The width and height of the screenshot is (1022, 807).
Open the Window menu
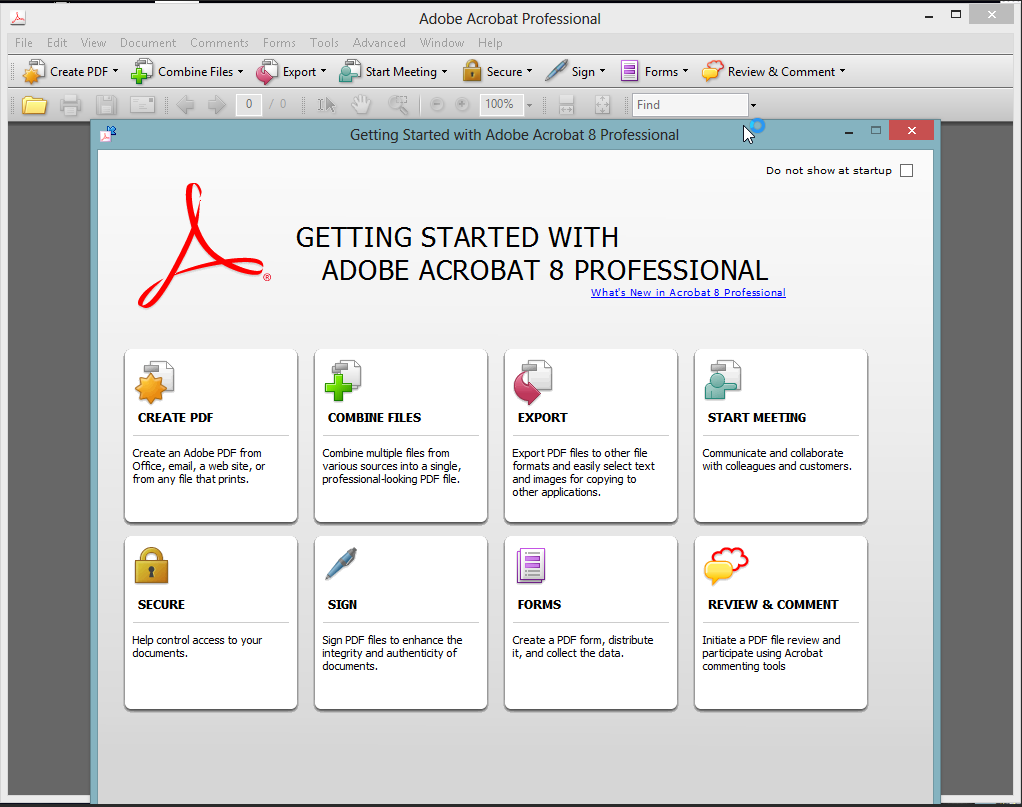coord(442,43)
